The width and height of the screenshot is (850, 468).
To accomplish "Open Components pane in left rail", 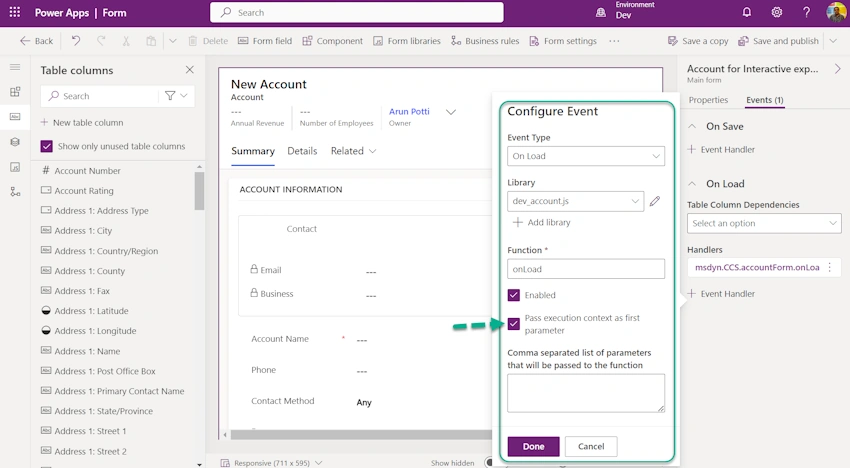I will coord(15,92).
